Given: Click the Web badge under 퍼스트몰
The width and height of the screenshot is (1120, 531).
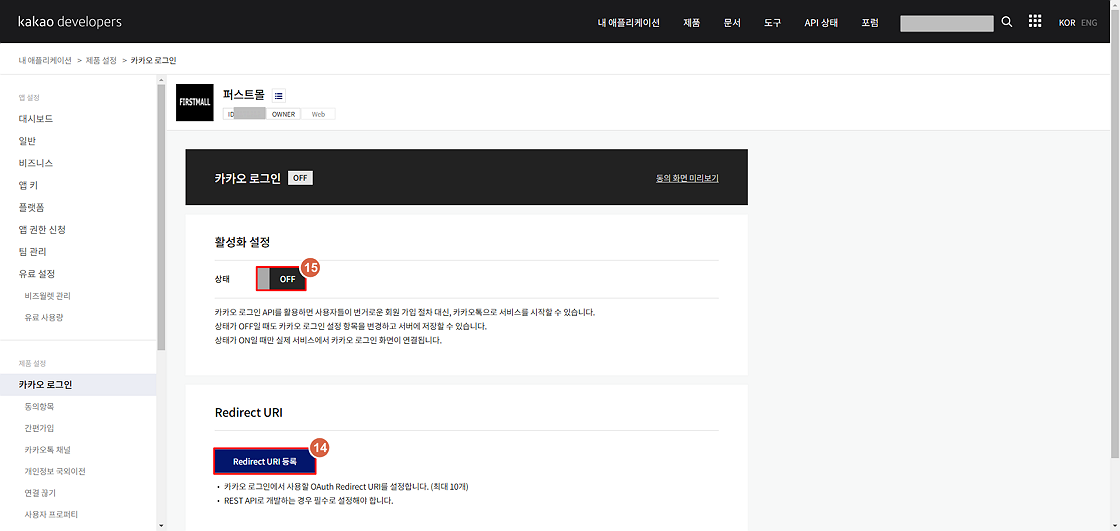Looking at the screenshot, I should click(318, 114).
